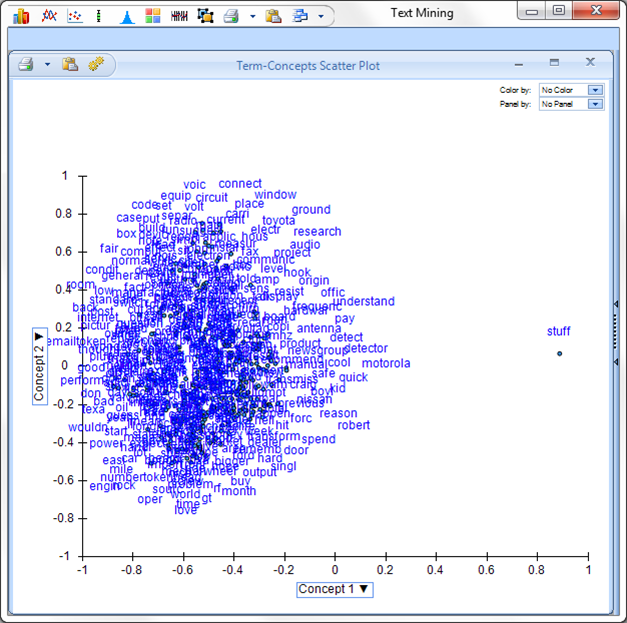Click the 'quick' term label
The width and height of the screenshot is (627, 623).
(x=353, y=377)
